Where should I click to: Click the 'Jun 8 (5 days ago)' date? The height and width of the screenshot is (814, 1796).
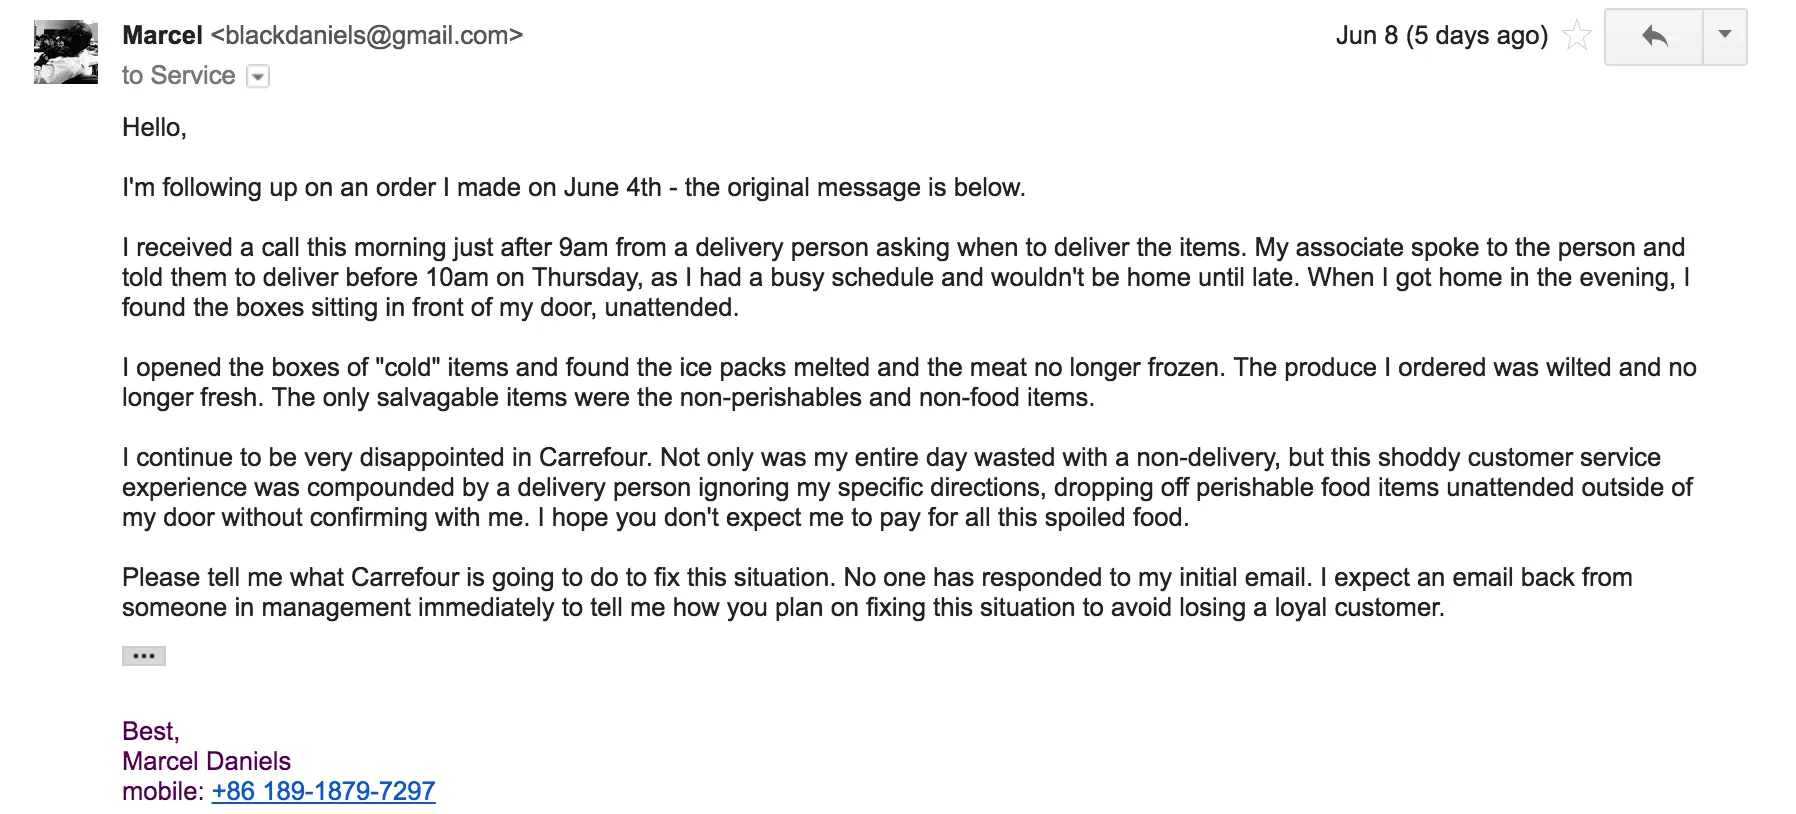tap(1441, 36)
